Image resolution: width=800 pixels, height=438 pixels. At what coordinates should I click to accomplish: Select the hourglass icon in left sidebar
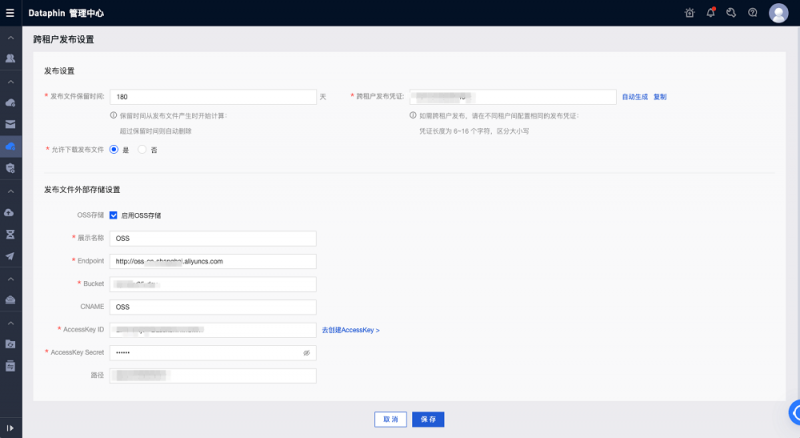(x=10, y=234)
